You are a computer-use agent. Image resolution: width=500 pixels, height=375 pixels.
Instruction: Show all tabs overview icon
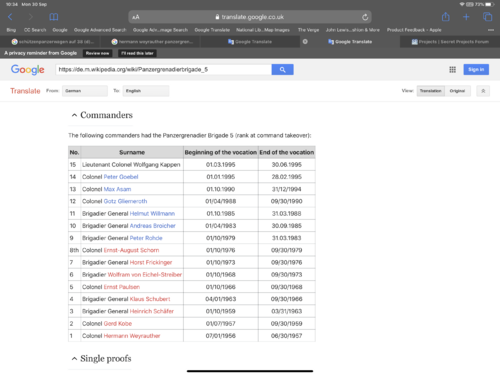(x=487, y=17)
